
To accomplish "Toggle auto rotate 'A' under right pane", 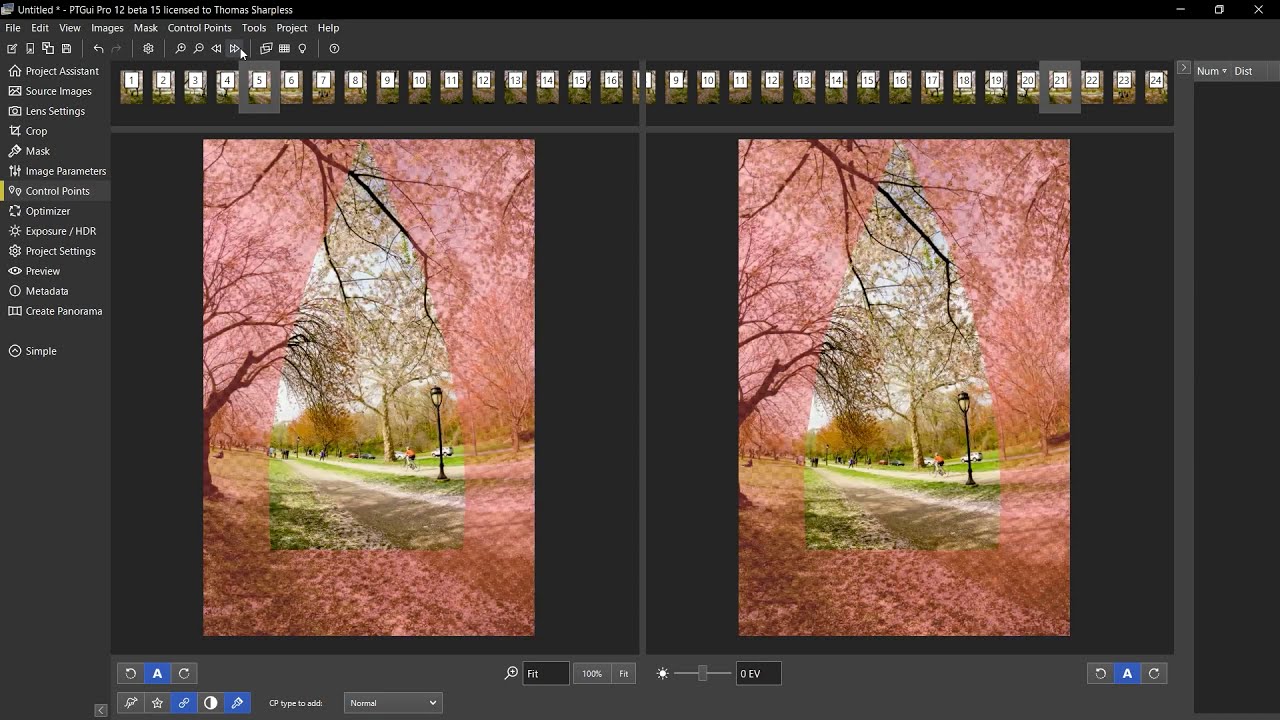I will pos(1127,673).
